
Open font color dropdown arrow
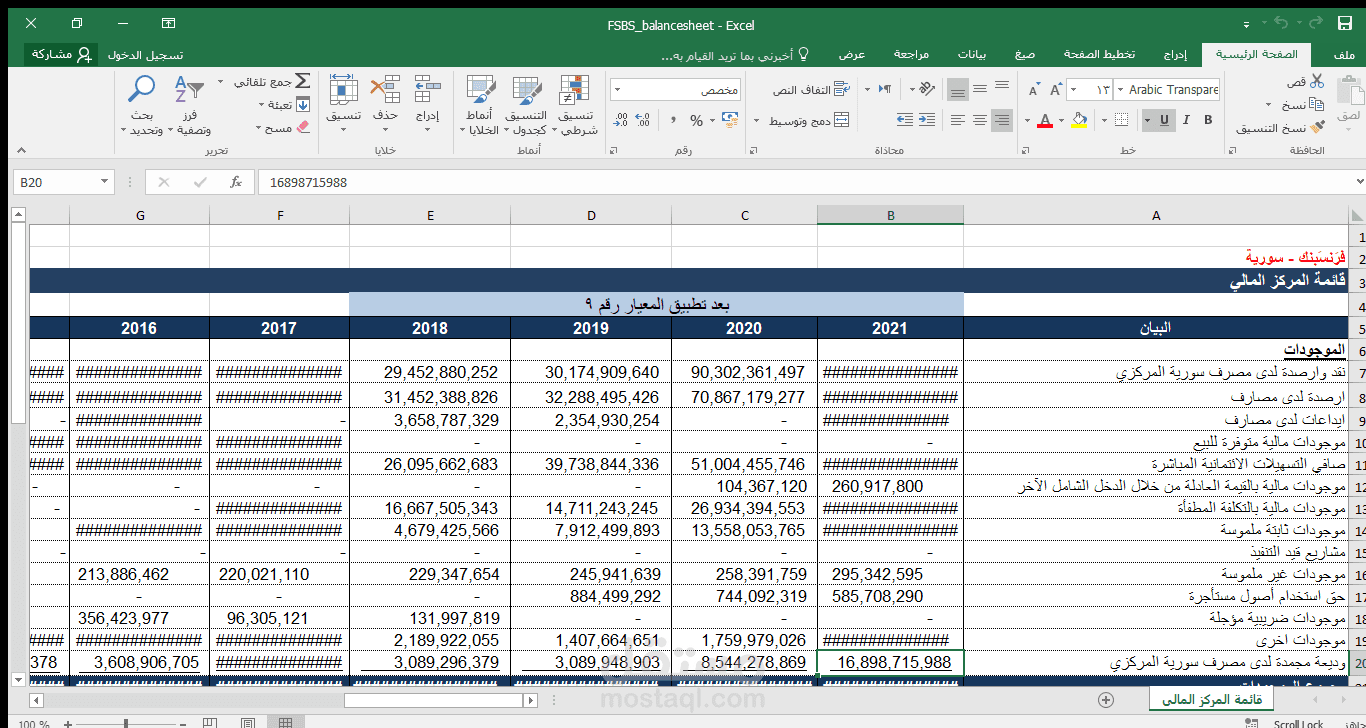[x=1029, y=120]
